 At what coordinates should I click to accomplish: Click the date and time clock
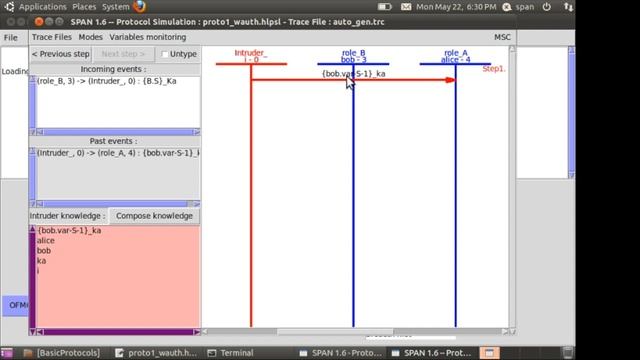[x=456, y=7]
